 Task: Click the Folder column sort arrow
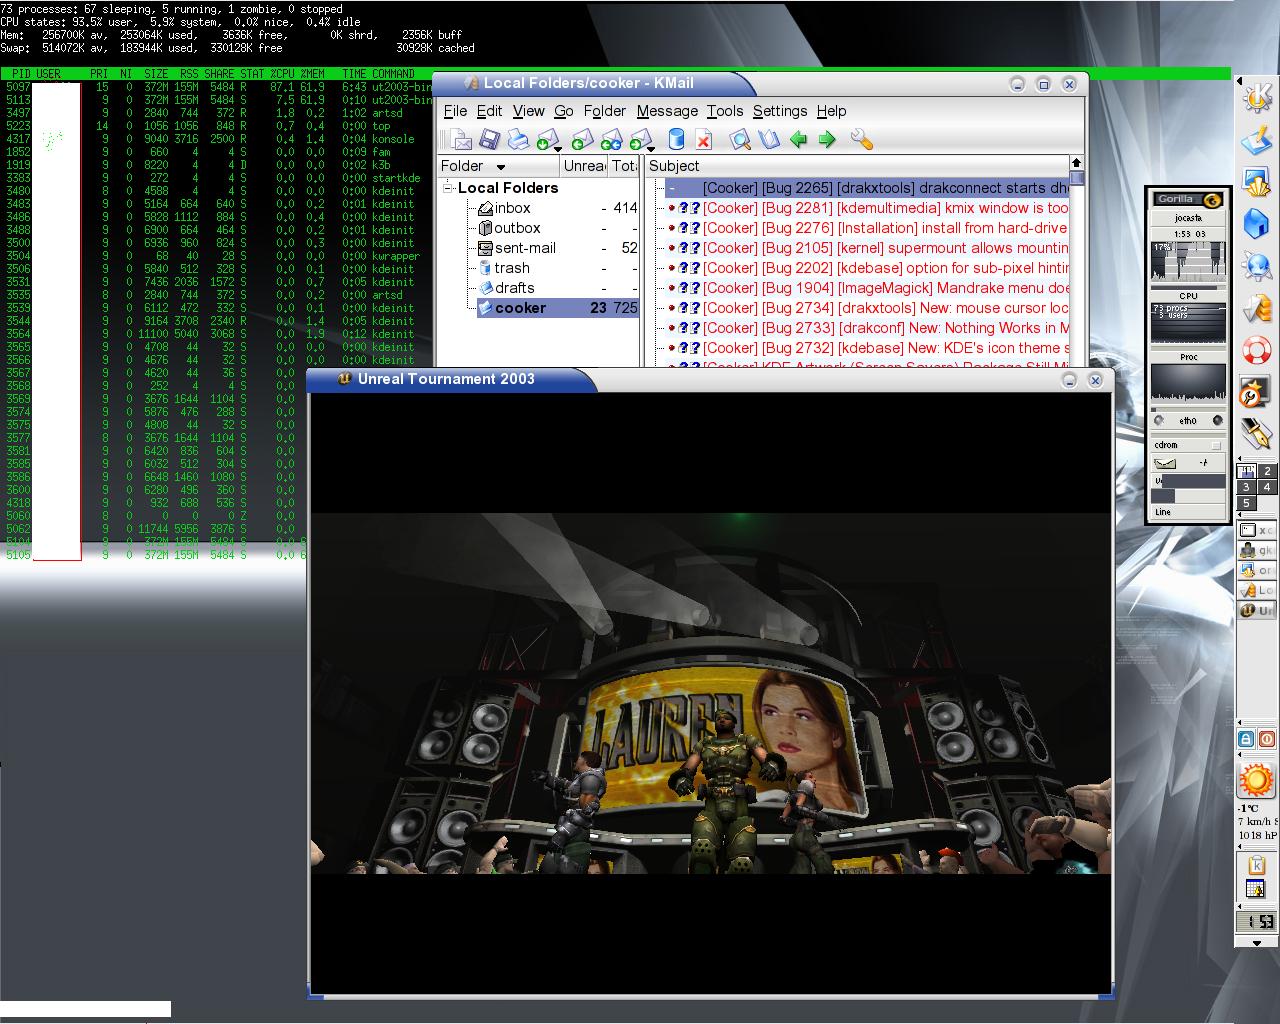pos(501,167)
